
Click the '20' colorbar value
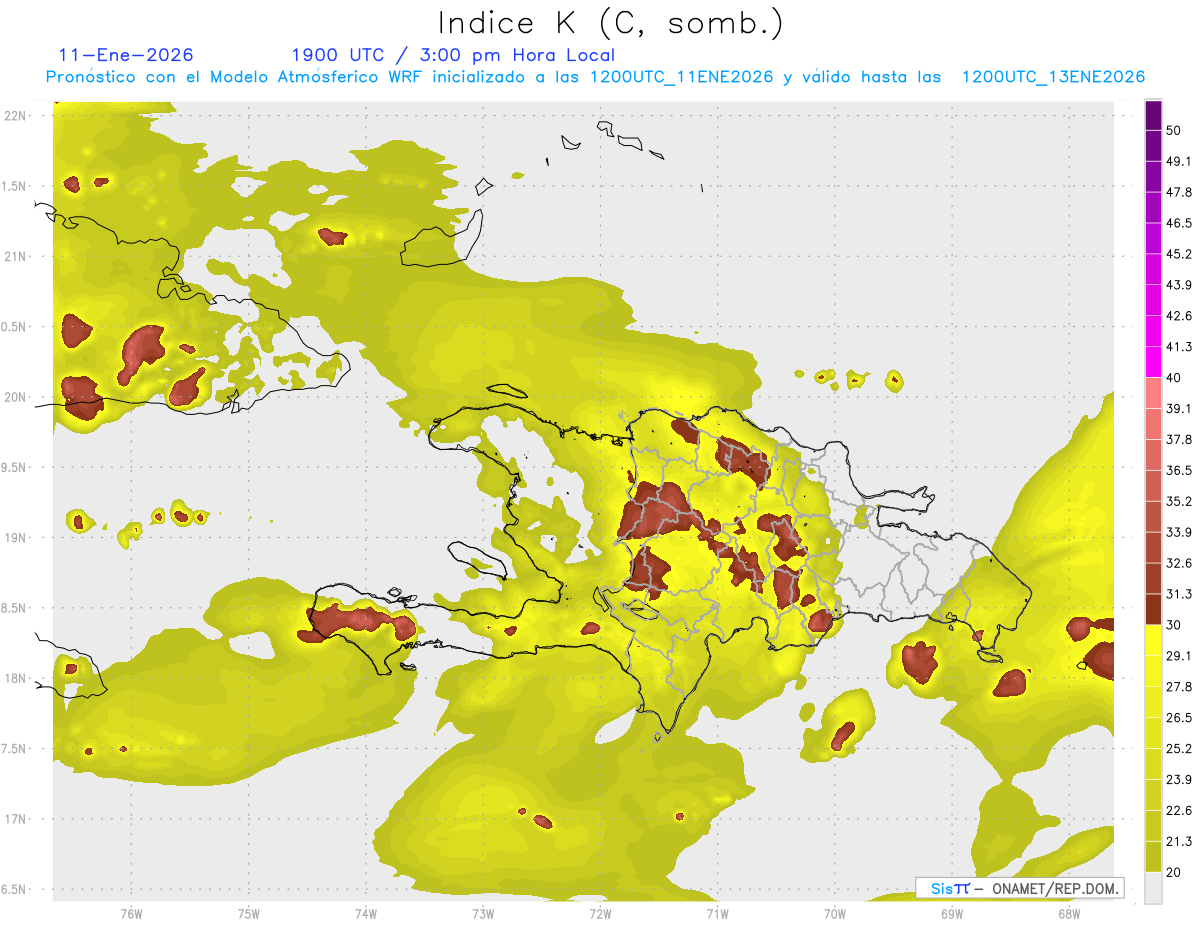(1174, 873)
